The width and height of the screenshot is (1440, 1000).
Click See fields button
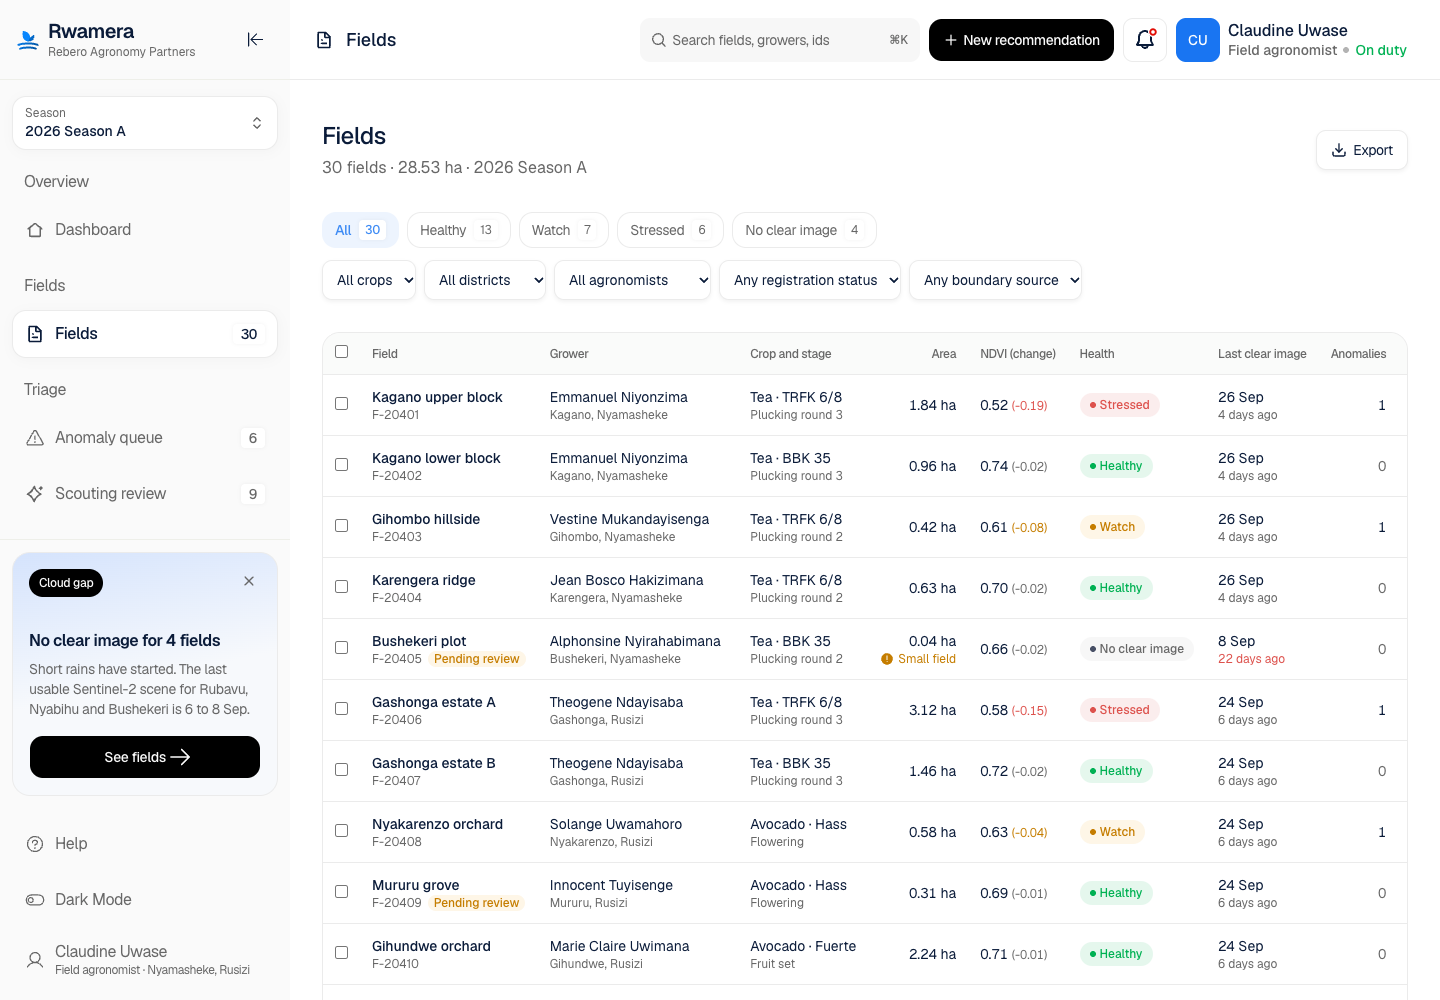coord(145,757)
